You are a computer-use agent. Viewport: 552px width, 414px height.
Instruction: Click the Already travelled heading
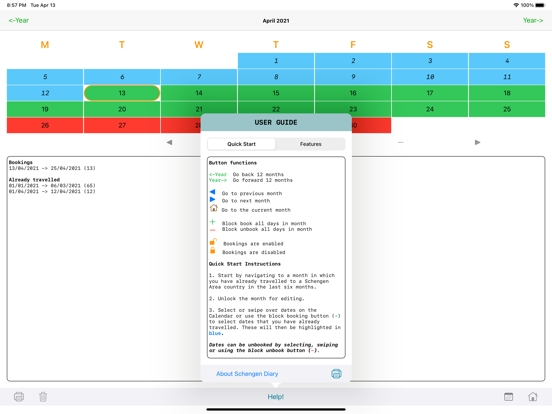point(34,180)
